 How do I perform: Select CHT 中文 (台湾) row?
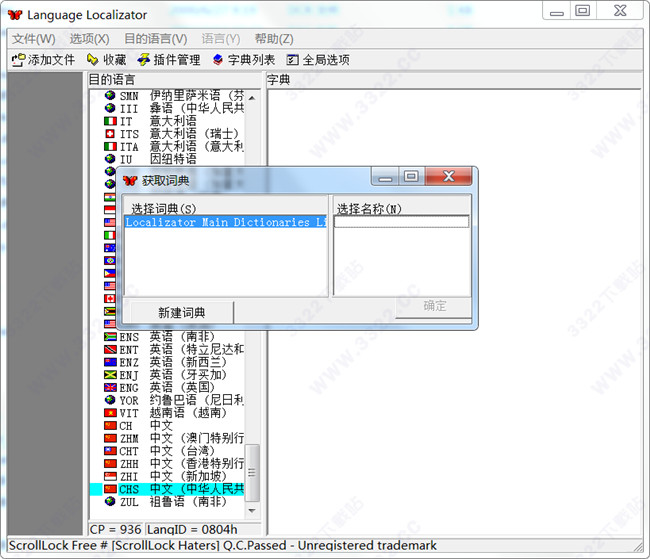[x=167, y=451]
